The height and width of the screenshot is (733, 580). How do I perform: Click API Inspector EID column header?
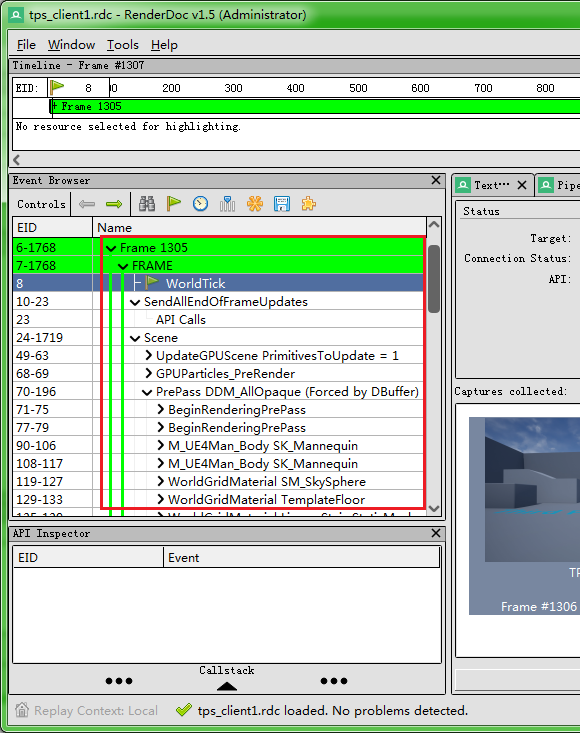(88, 558)
